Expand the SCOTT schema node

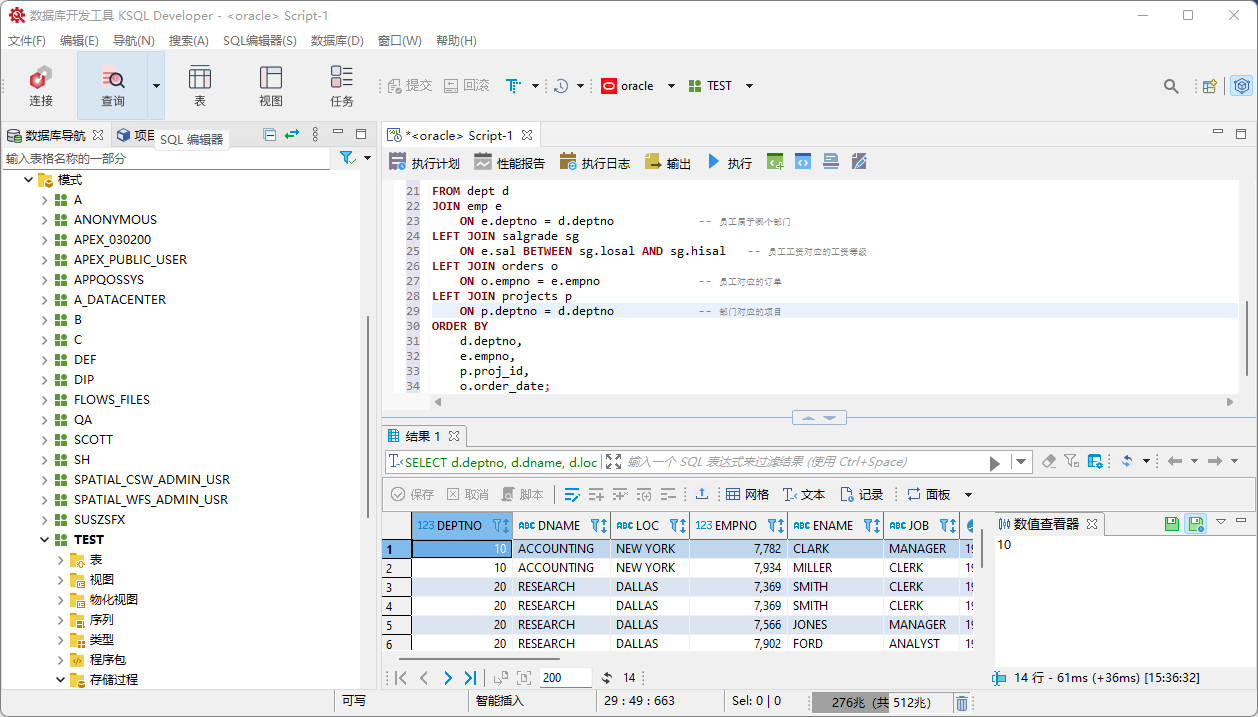click(x=44, y=440)
